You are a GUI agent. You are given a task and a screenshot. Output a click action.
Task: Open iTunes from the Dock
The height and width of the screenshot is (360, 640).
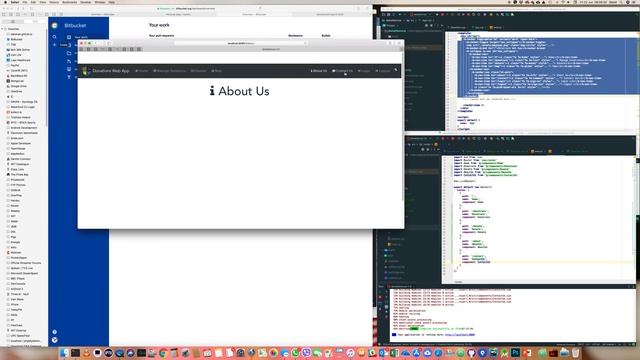point(350,353)
